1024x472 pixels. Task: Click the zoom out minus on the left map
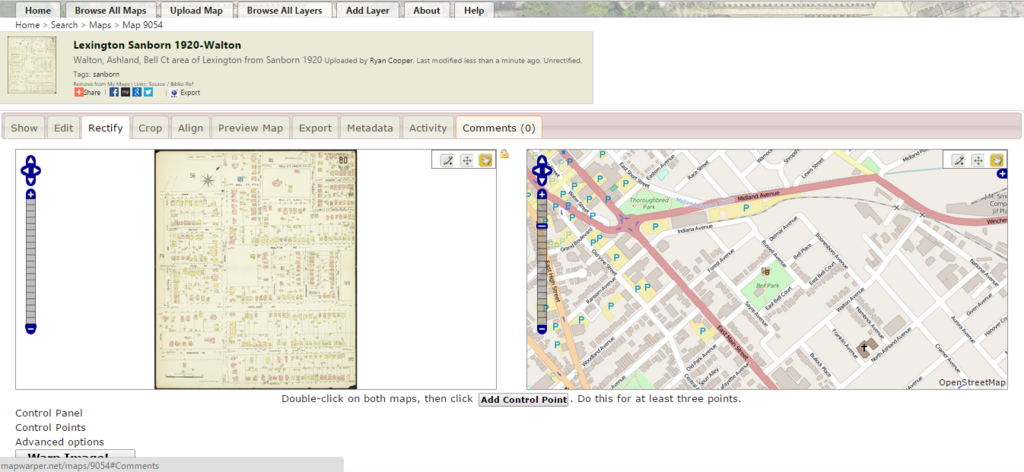(x=31, y=328)
